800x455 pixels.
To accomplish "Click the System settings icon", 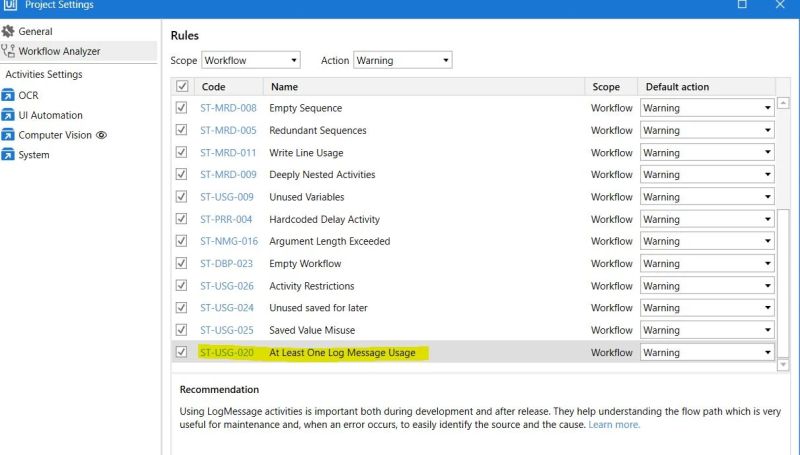I will coord(8,155).
